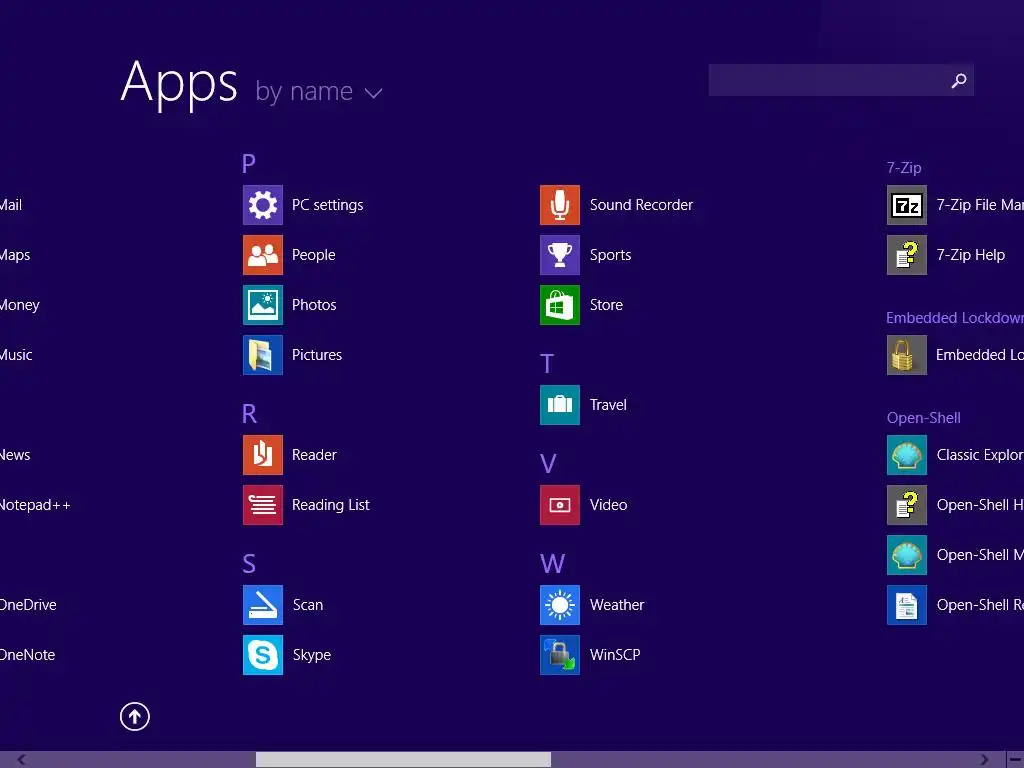Open the Mail app label
Image resolution: width=1024 pixels, height=768 pixels.
[x=10, y=205]
